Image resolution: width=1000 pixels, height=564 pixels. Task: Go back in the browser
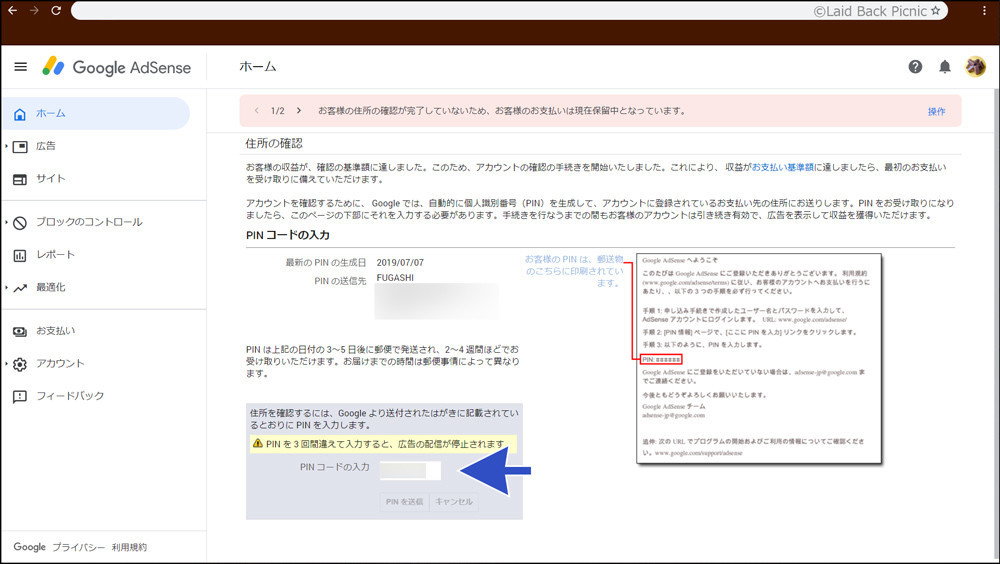(12, 10)
